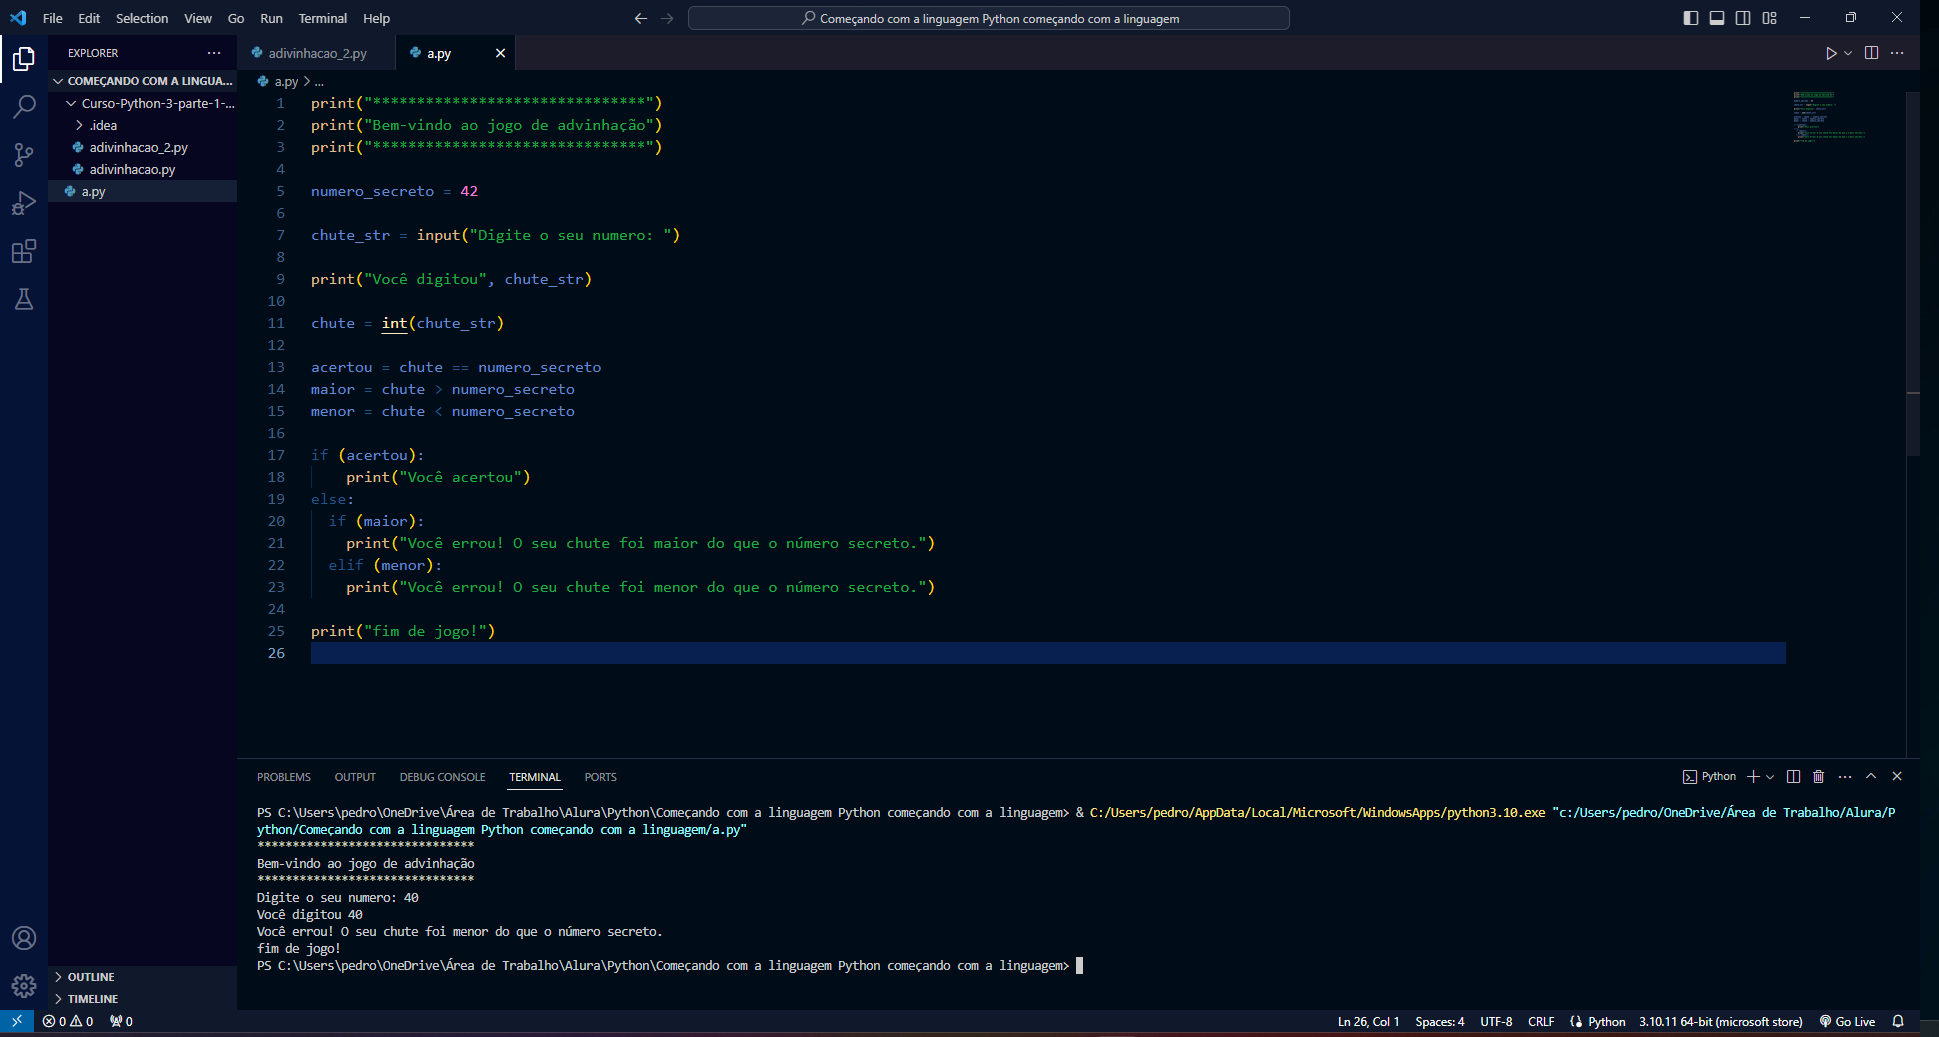
Task: Open the Manage gear icon
Action: tap(24, 986)
